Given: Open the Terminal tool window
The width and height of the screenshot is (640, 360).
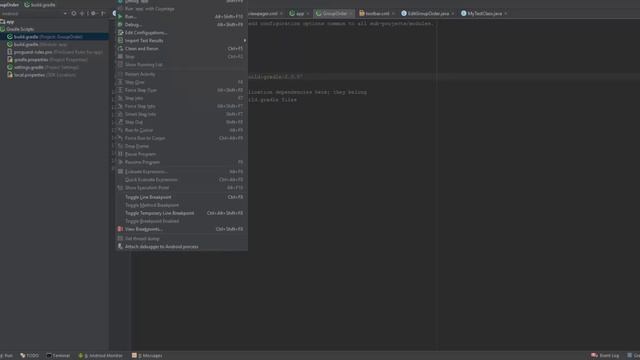Looking at the screenshot, I should coord(58,356).
